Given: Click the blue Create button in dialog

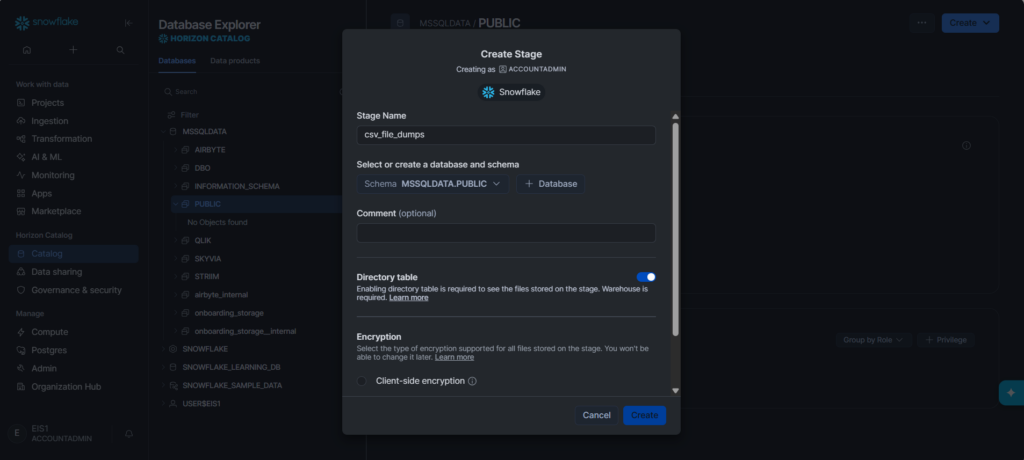Looking at the screenshot, I should pyautogui.click(x=644, y=416).
